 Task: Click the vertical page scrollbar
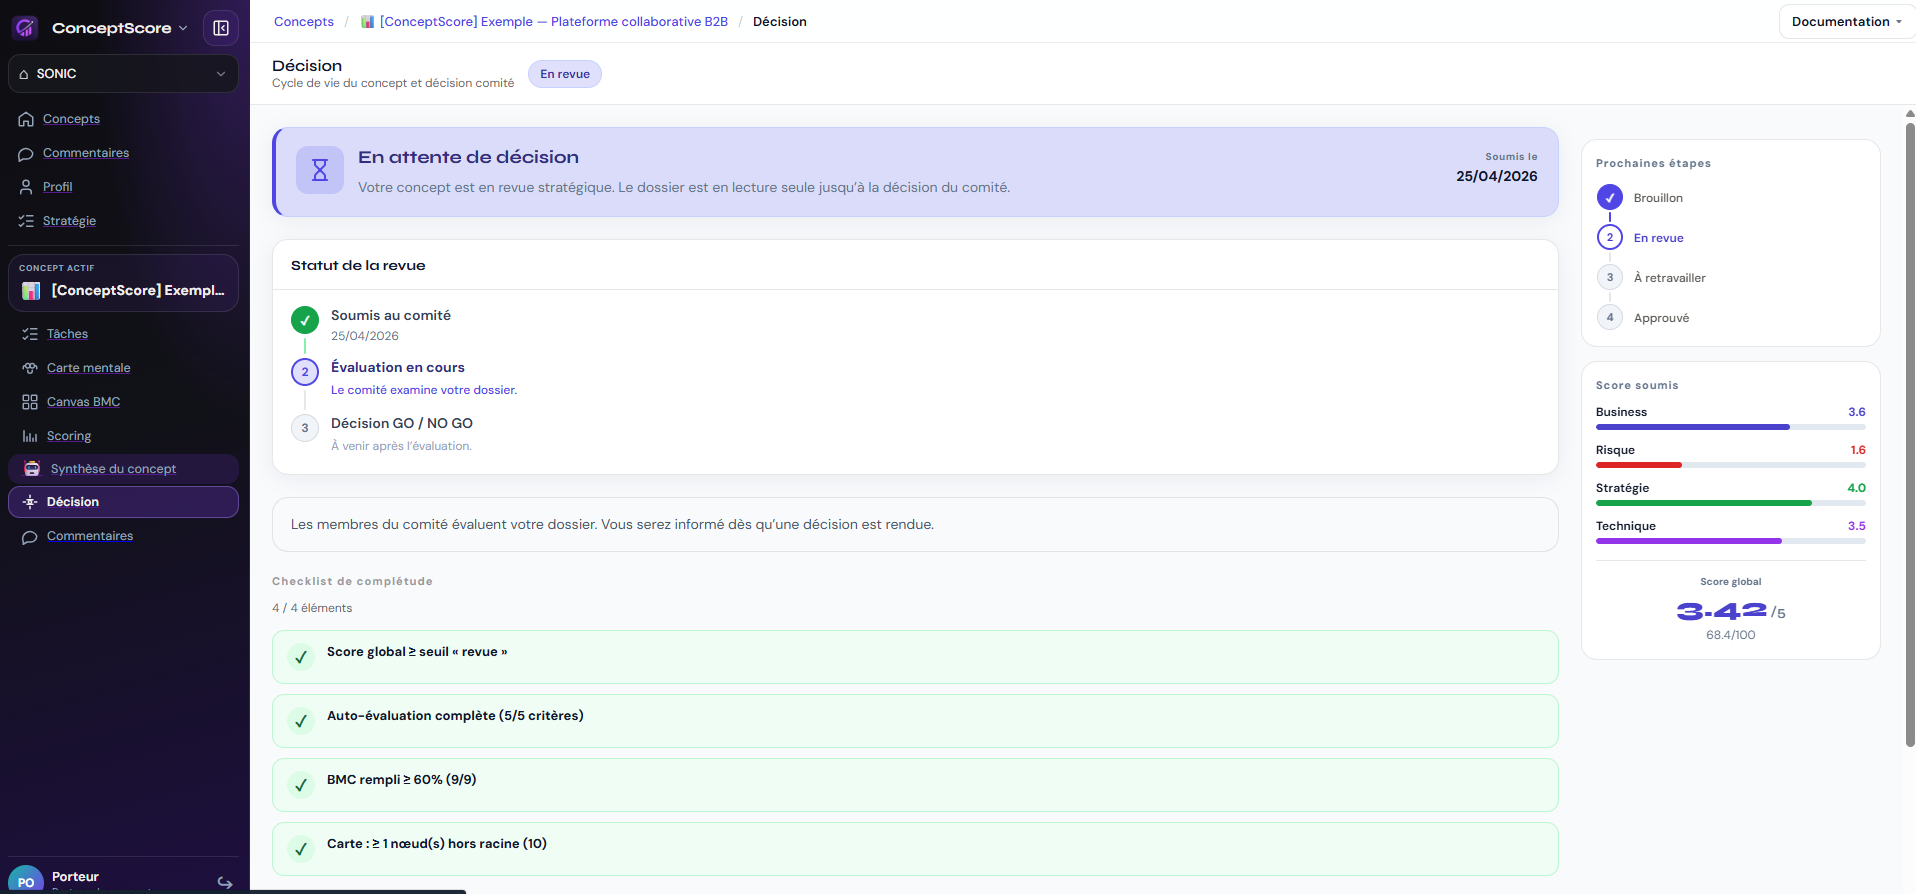point(1910,435)
